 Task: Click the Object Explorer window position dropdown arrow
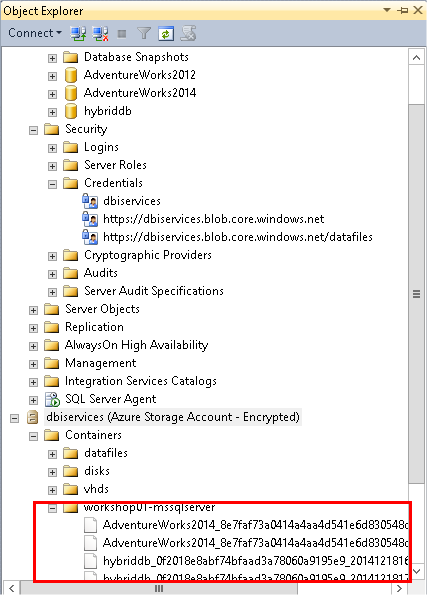click(387, 10)
